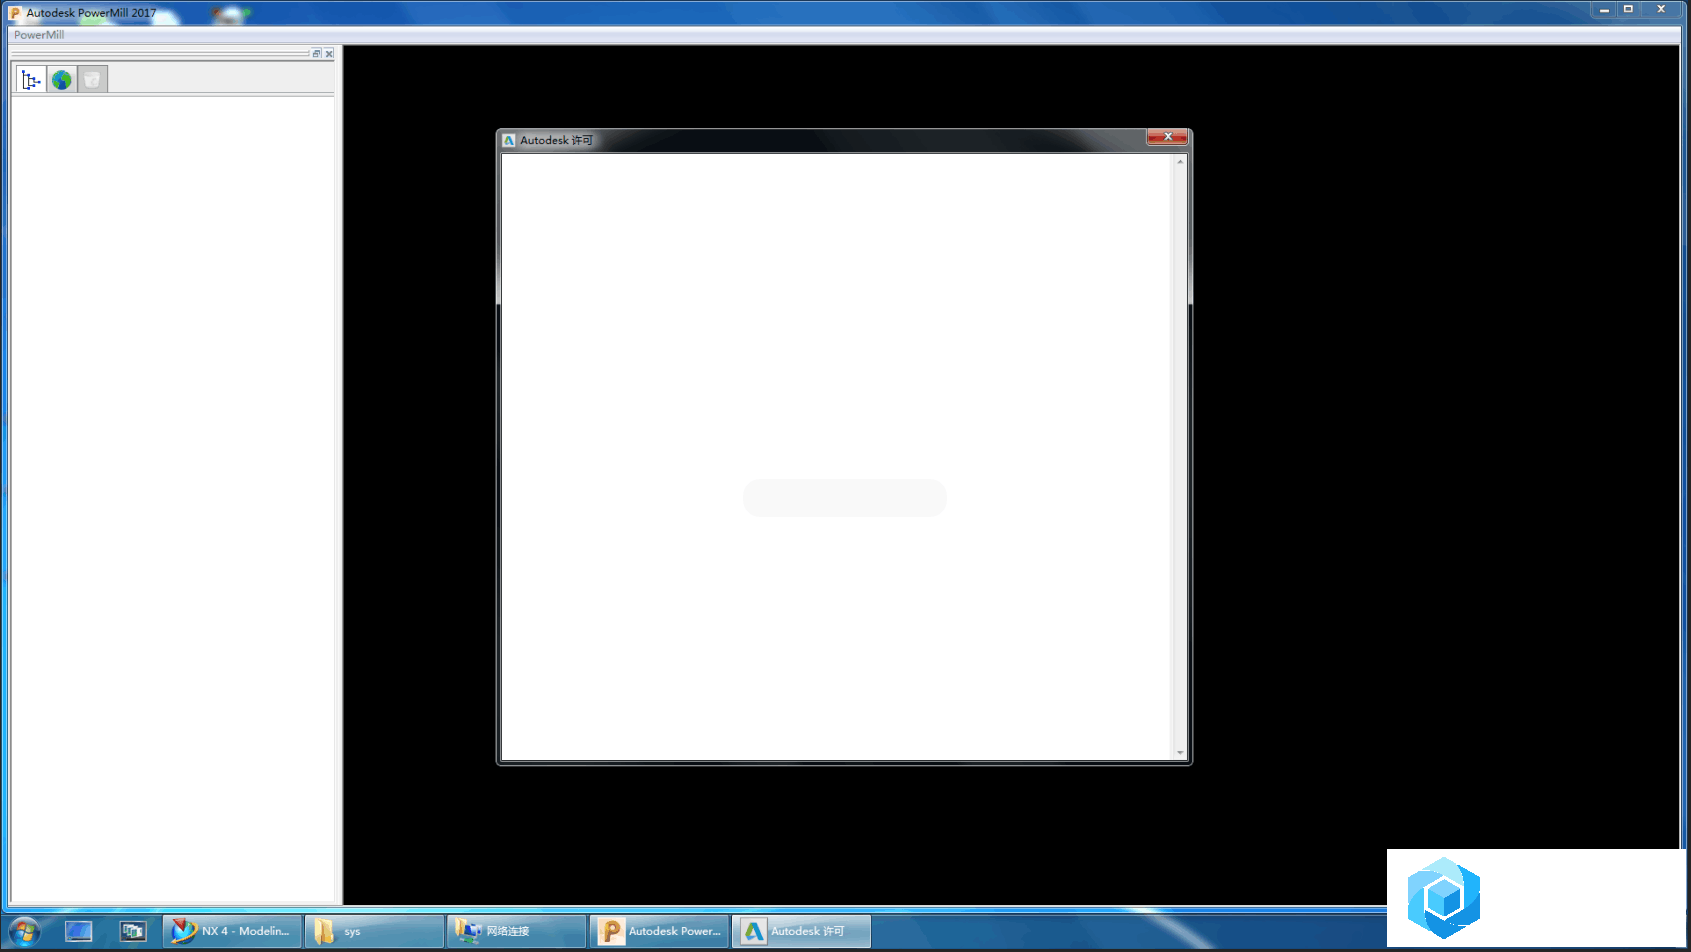Image resolution: width=1691 pixels, height=952 pixels.
Task: Click the dialog scrollbar up arrow
Action: [1180, 161]
